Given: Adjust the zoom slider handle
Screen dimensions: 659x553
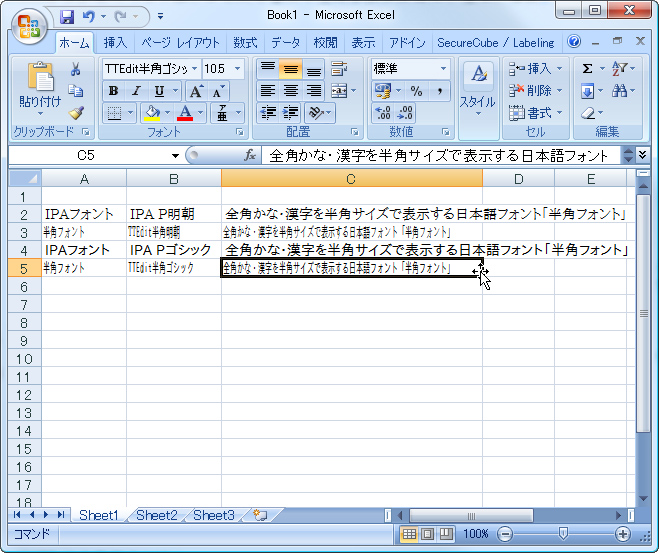Looking at the screenshot, I should click(x=563, y=534).
